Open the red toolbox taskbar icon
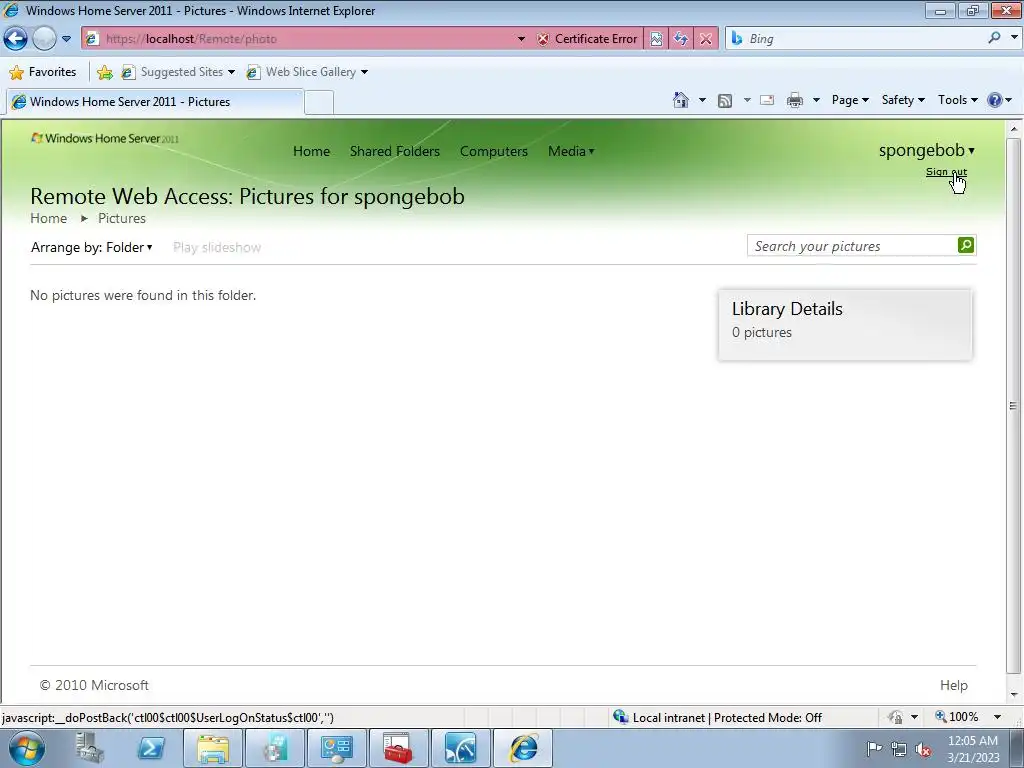Image resolution: width=1024 pixels, height=768 pixels. [398, 748]
